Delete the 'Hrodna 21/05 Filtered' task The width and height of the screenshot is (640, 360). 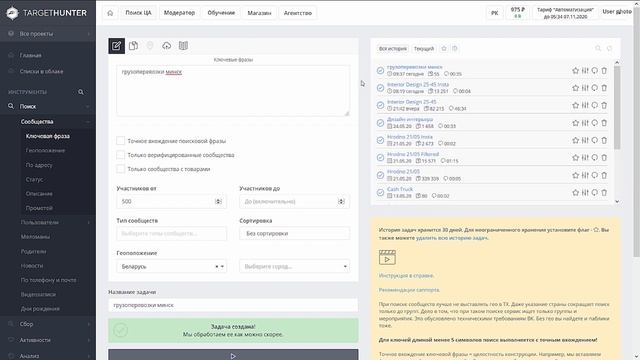point(604,158)
